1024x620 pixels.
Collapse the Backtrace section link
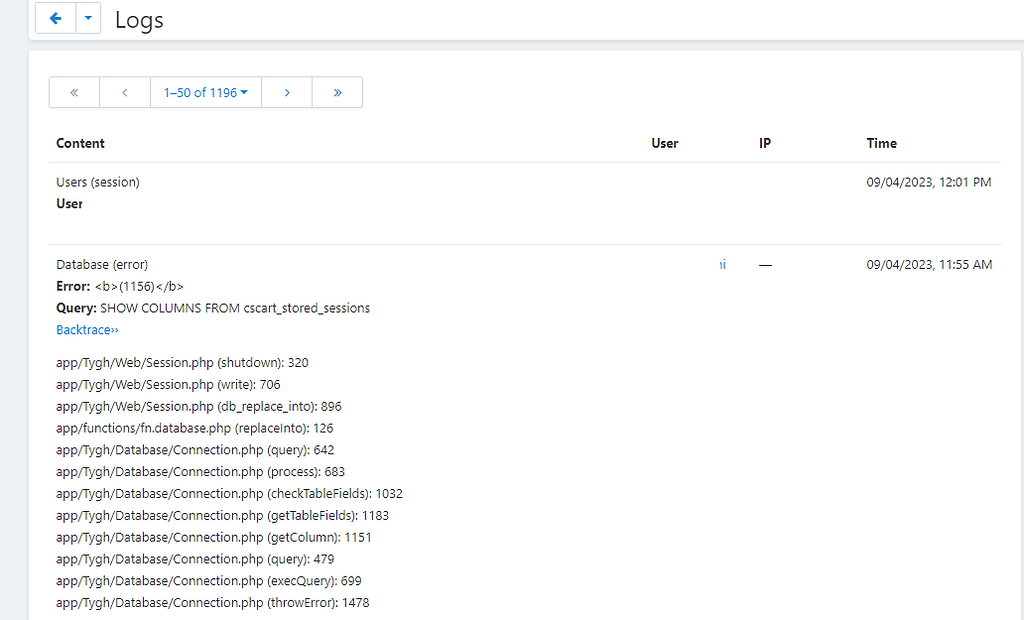[87, 330]
